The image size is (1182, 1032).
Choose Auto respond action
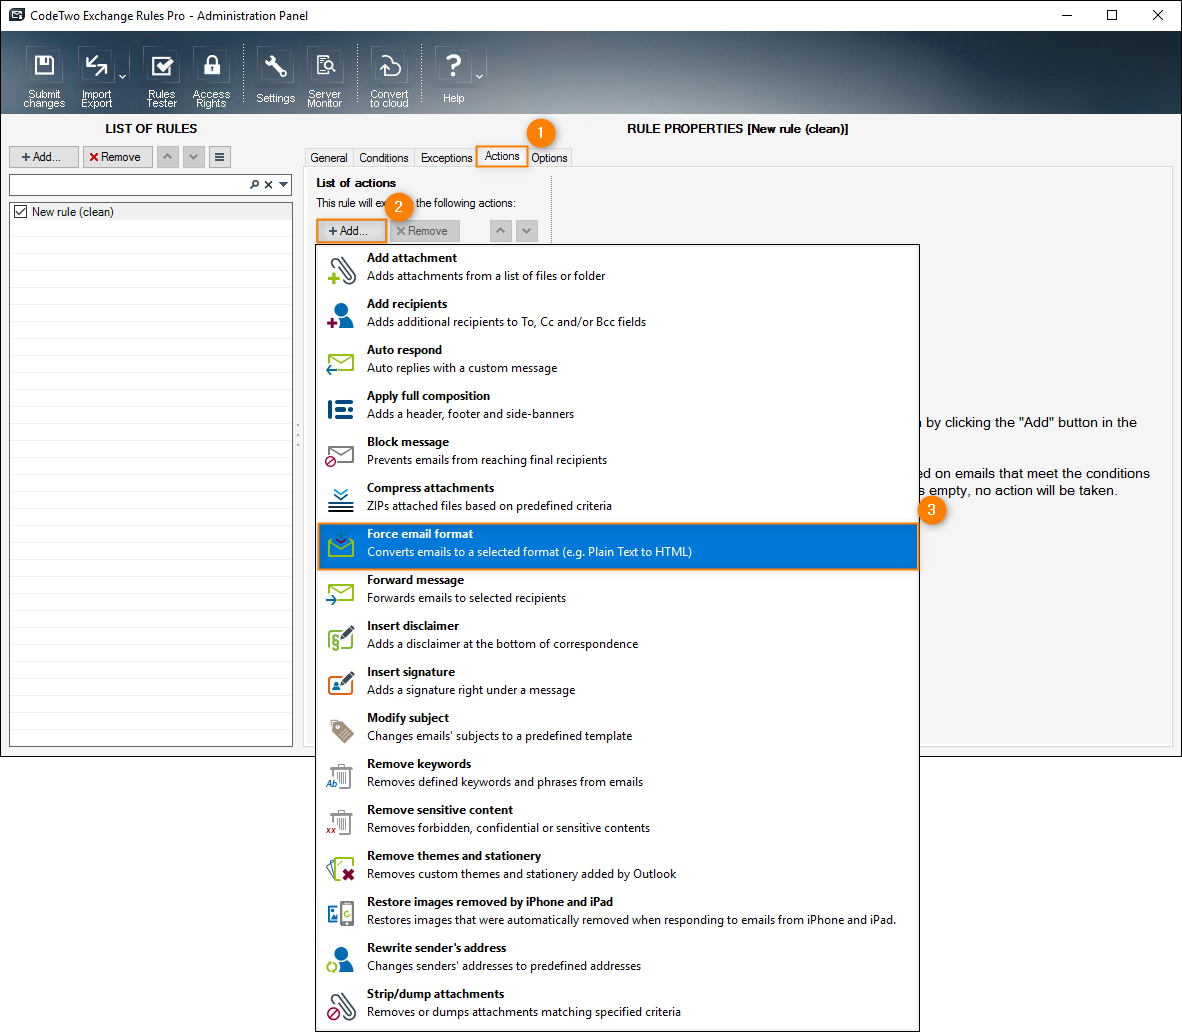click(617, 360)
